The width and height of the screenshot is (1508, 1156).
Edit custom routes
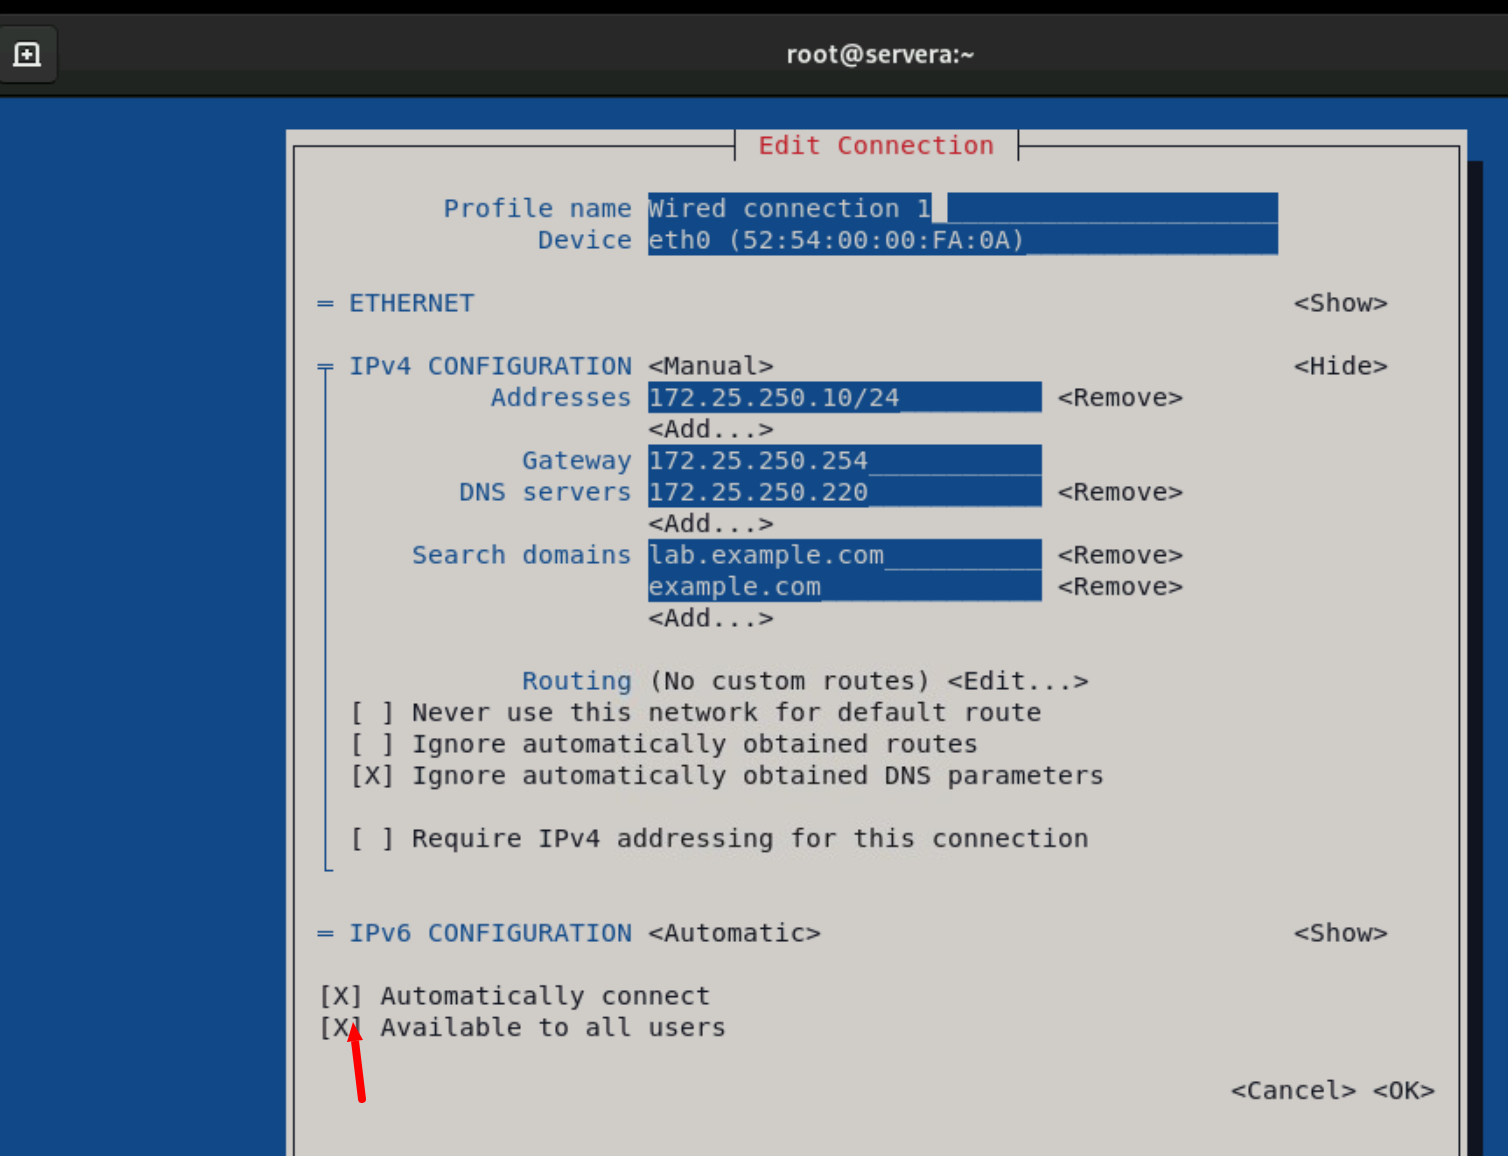pyautogui.click(x=1016, y=680)
